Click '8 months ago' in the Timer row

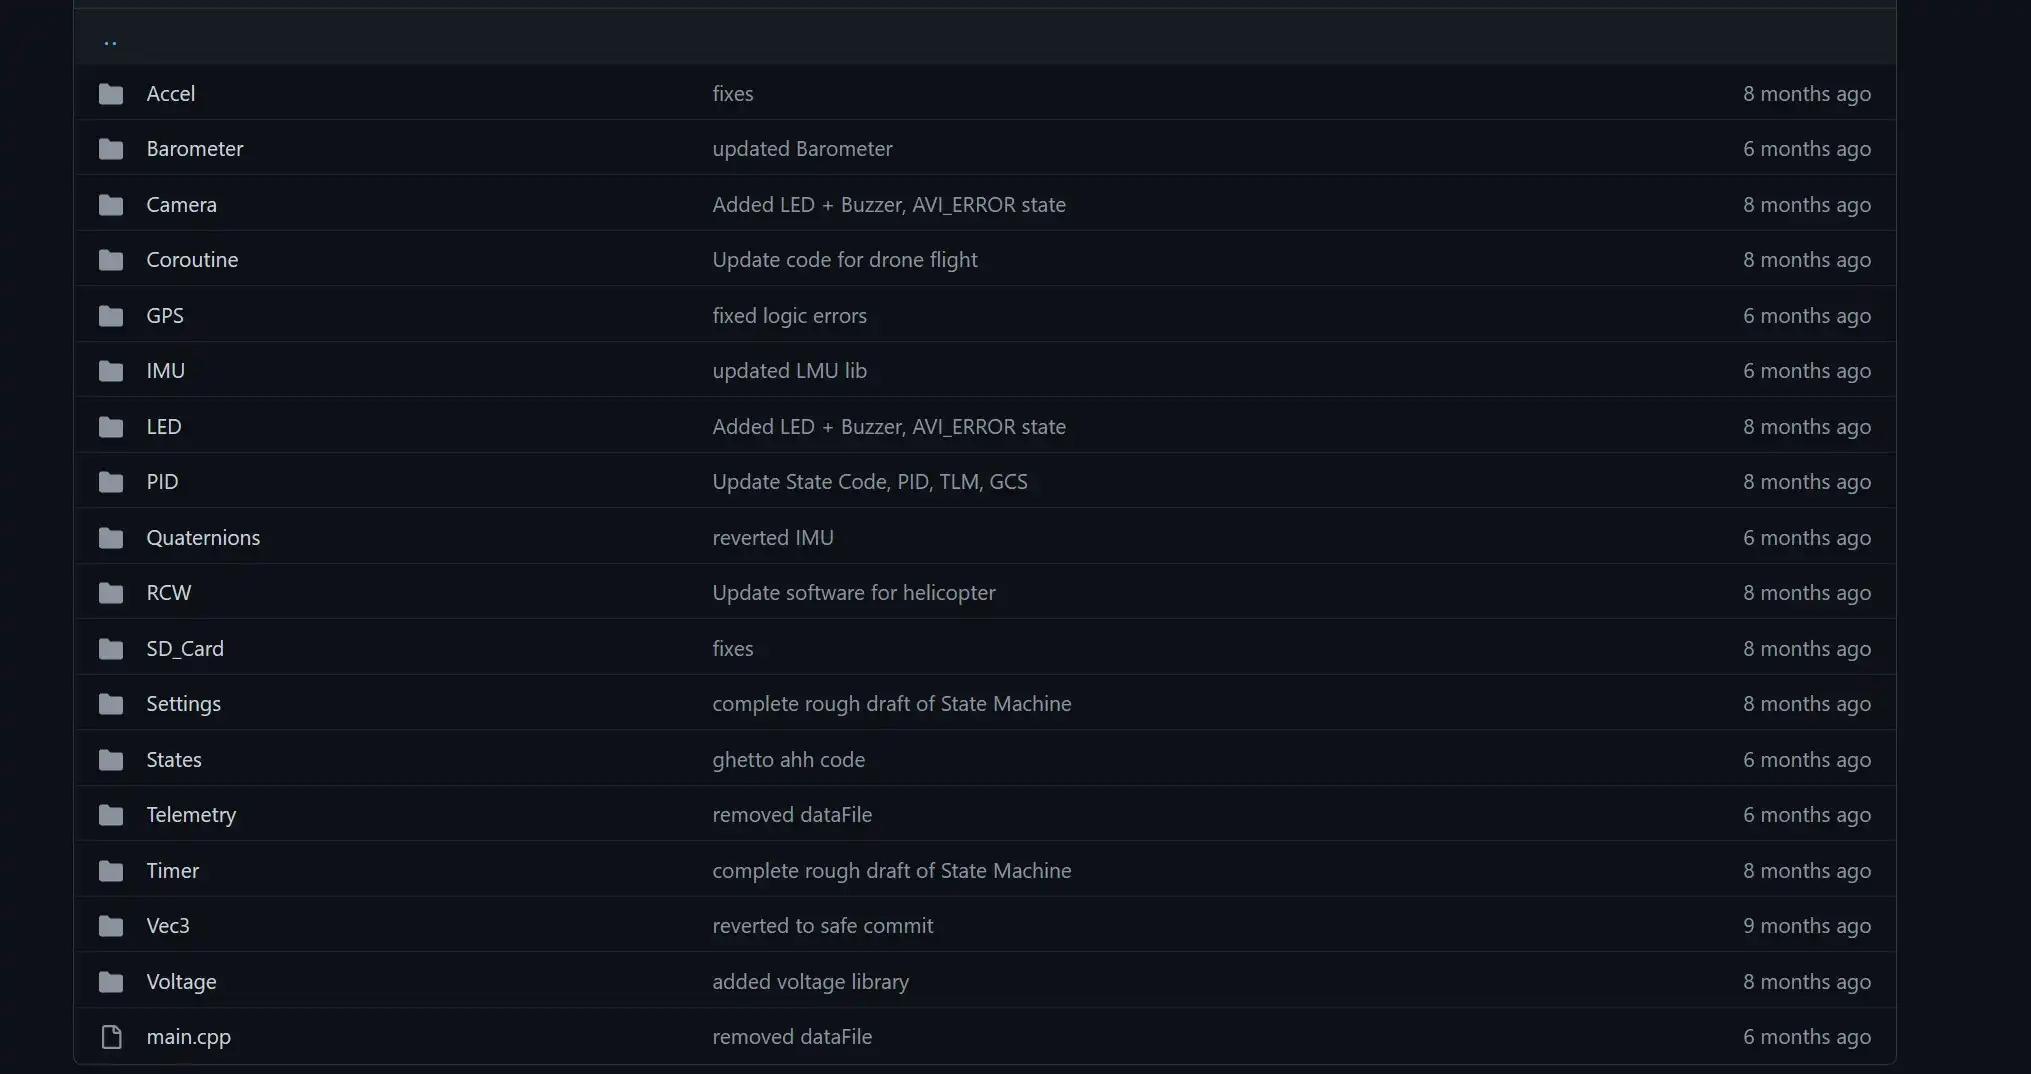coord(1807,871)
